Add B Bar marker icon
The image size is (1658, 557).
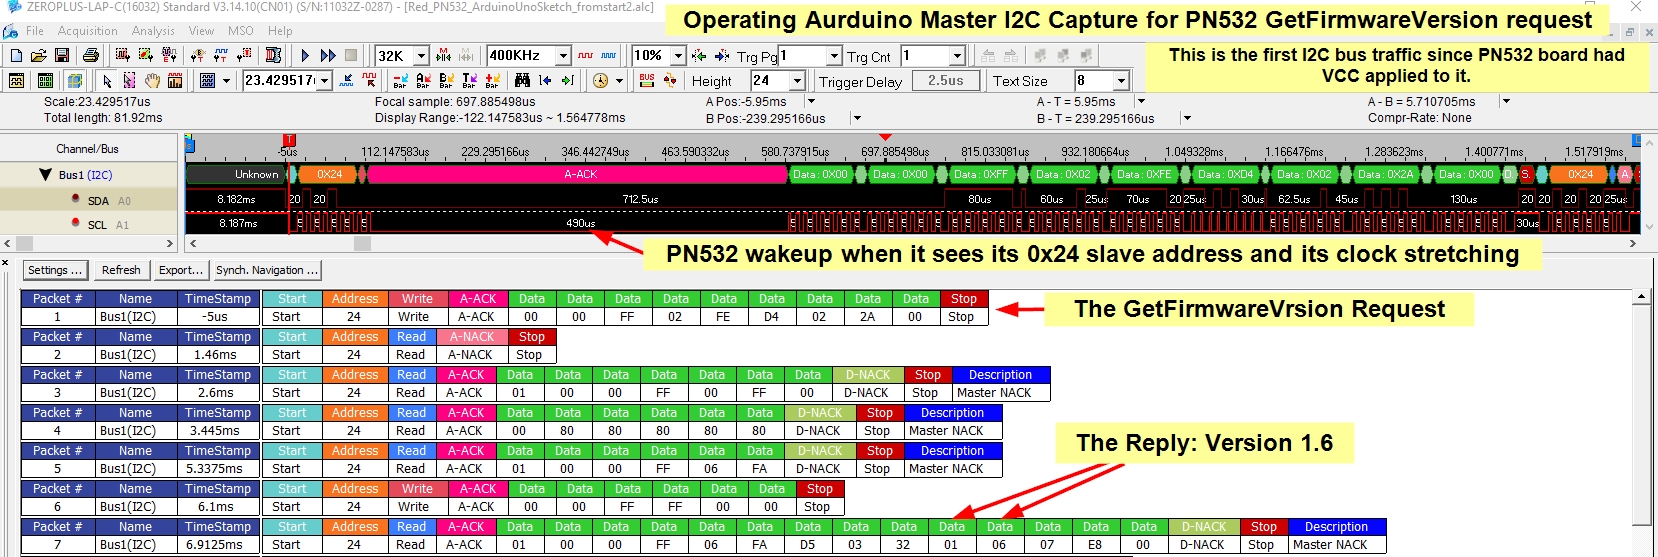click(x=446, y=80)
